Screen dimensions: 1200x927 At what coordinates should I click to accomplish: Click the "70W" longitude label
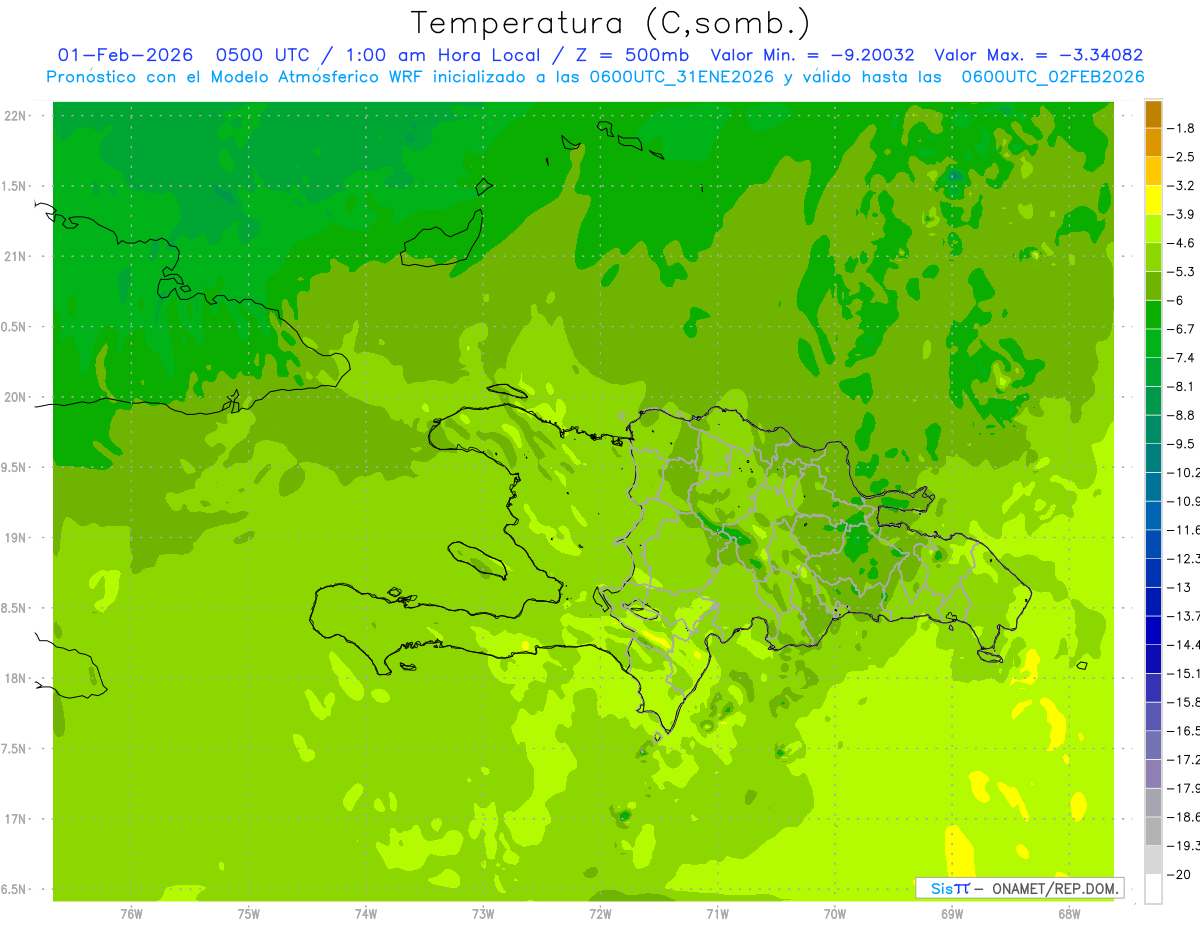[835, 913]
